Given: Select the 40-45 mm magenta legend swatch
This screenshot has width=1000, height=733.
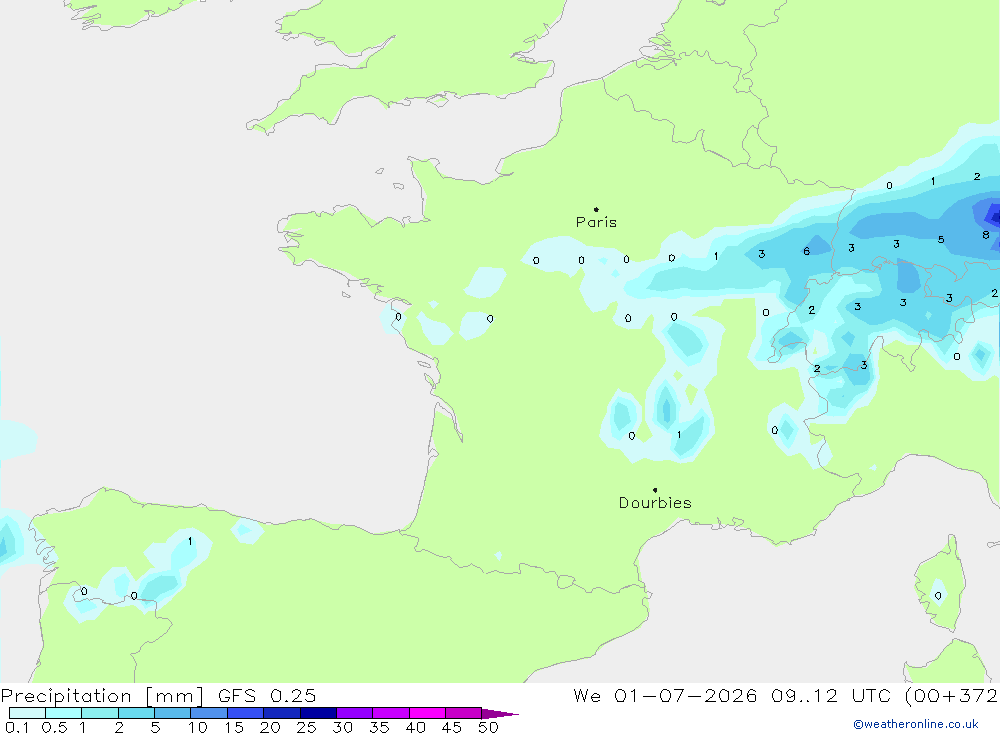Looking at the screenshot, I should [x=427, y=713].
